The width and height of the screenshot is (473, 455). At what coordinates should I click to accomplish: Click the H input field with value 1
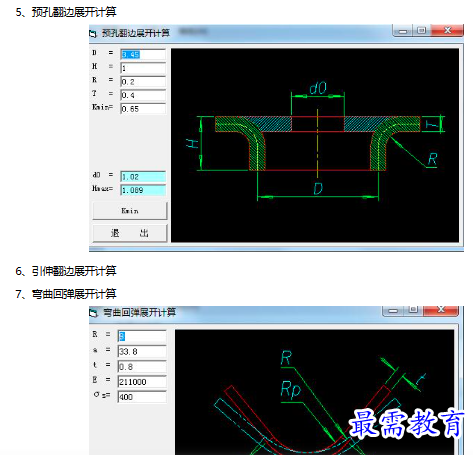(x=143, y=68)
